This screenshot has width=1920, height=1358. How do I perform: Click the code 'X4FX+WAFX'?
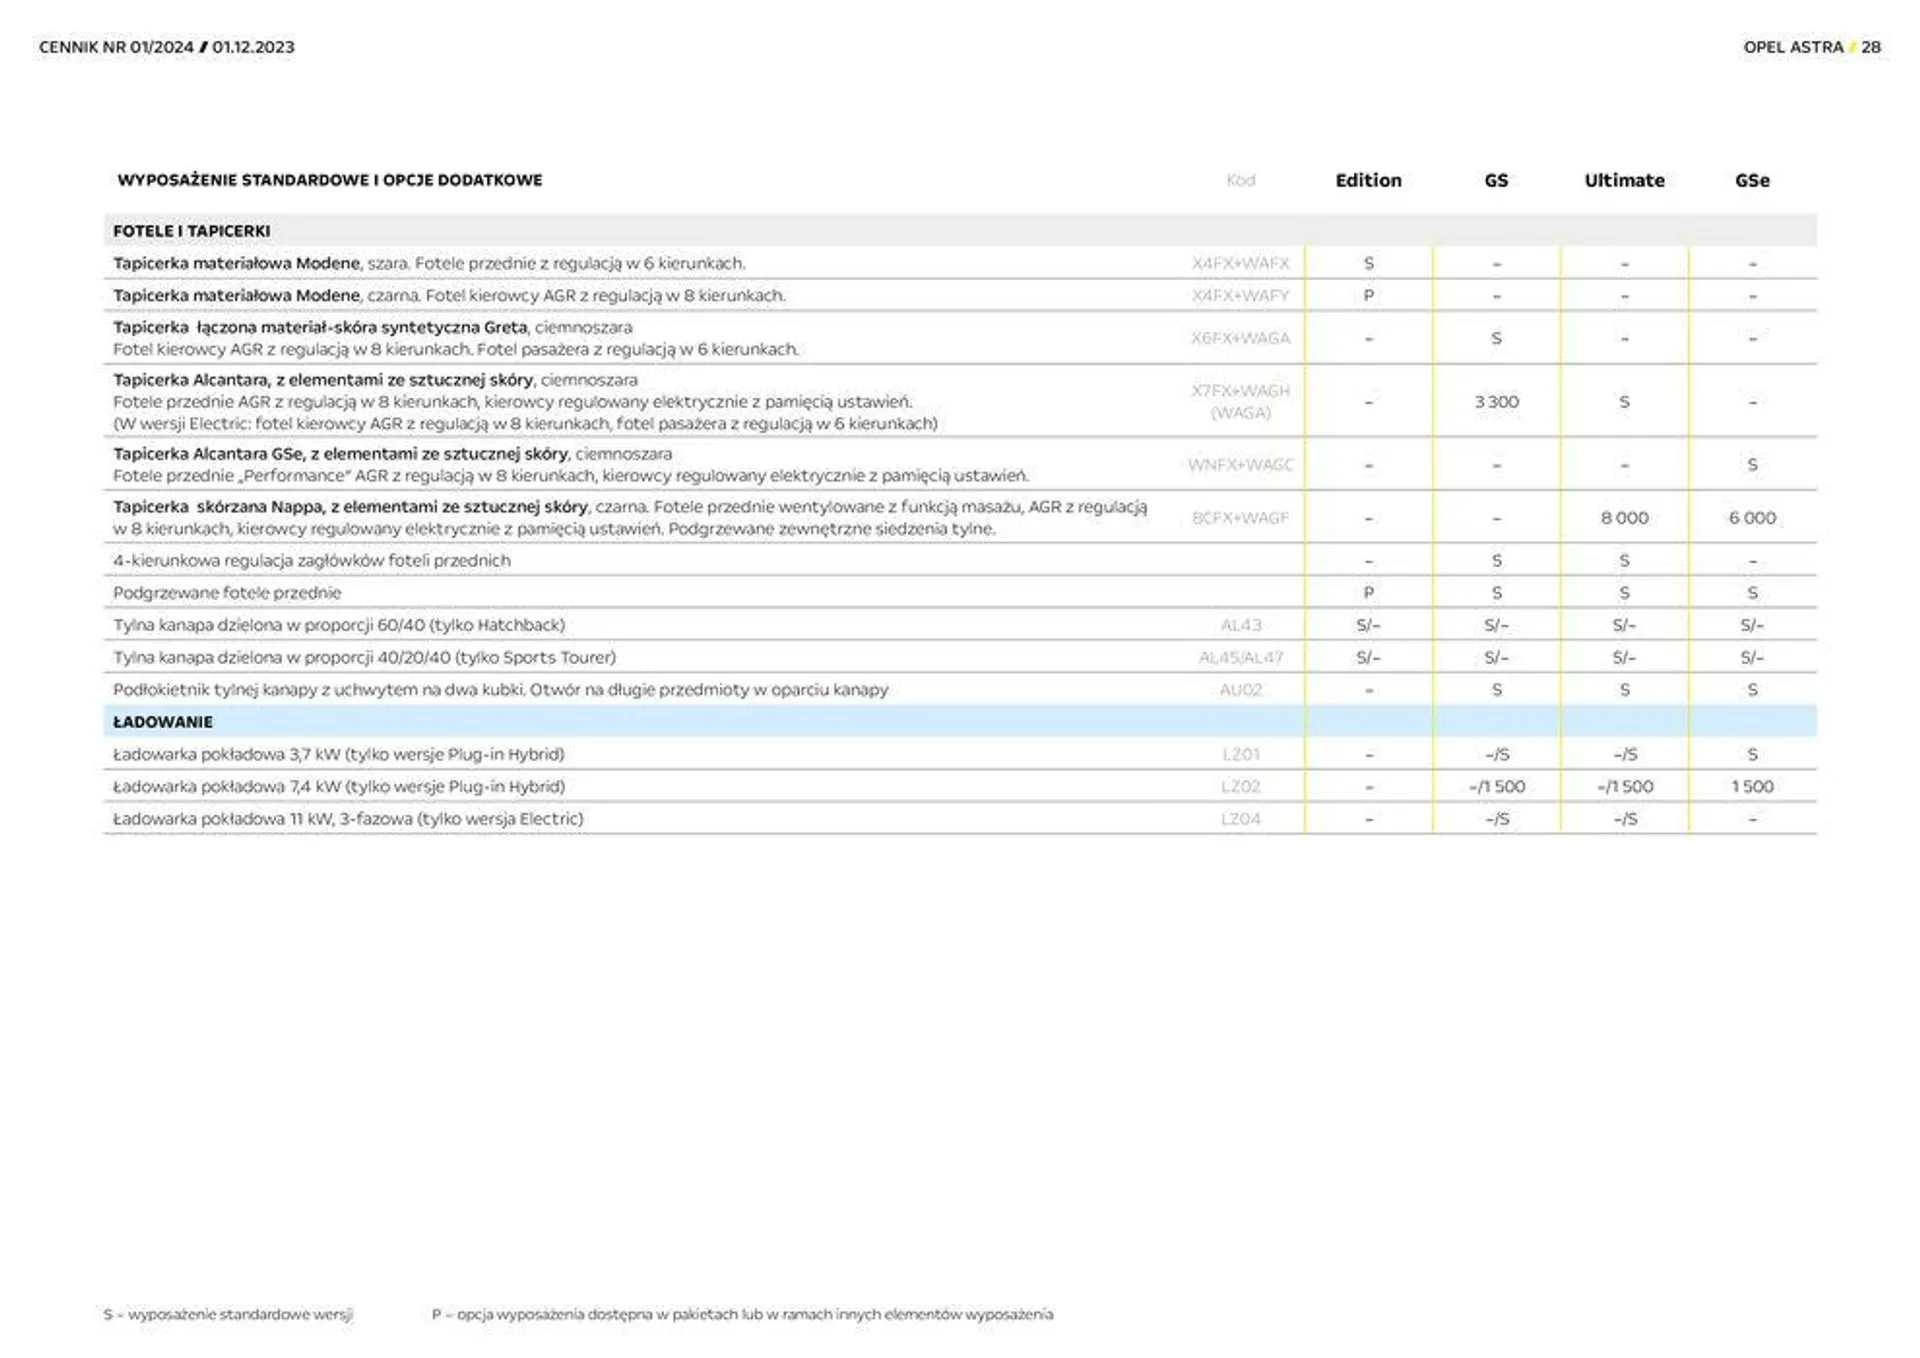tap(1240, 263)
